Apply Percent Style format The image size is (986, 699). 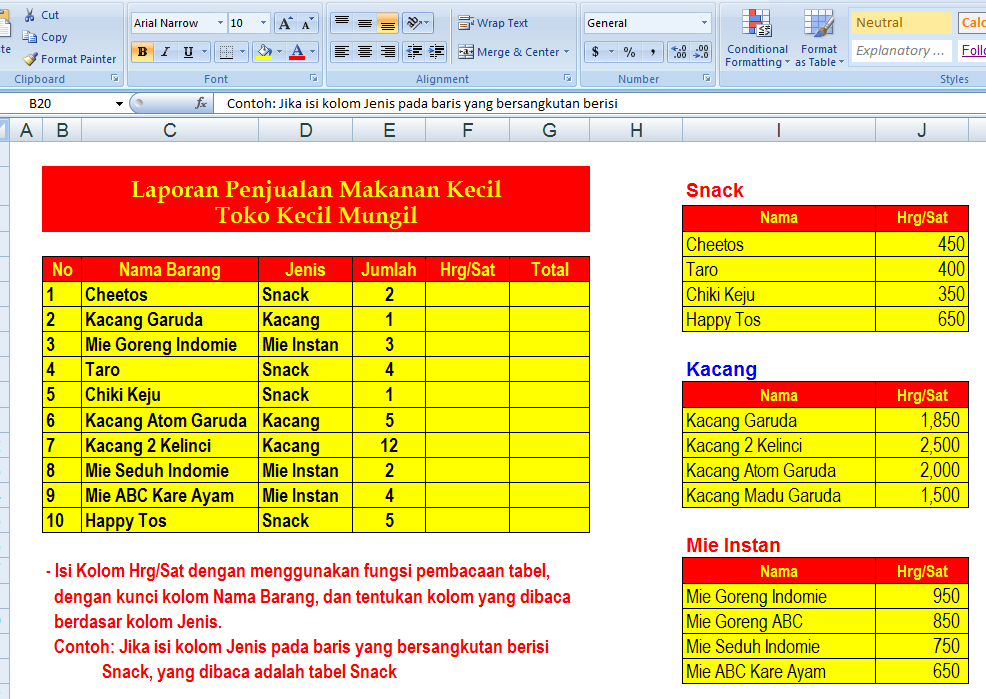[629, 52]
